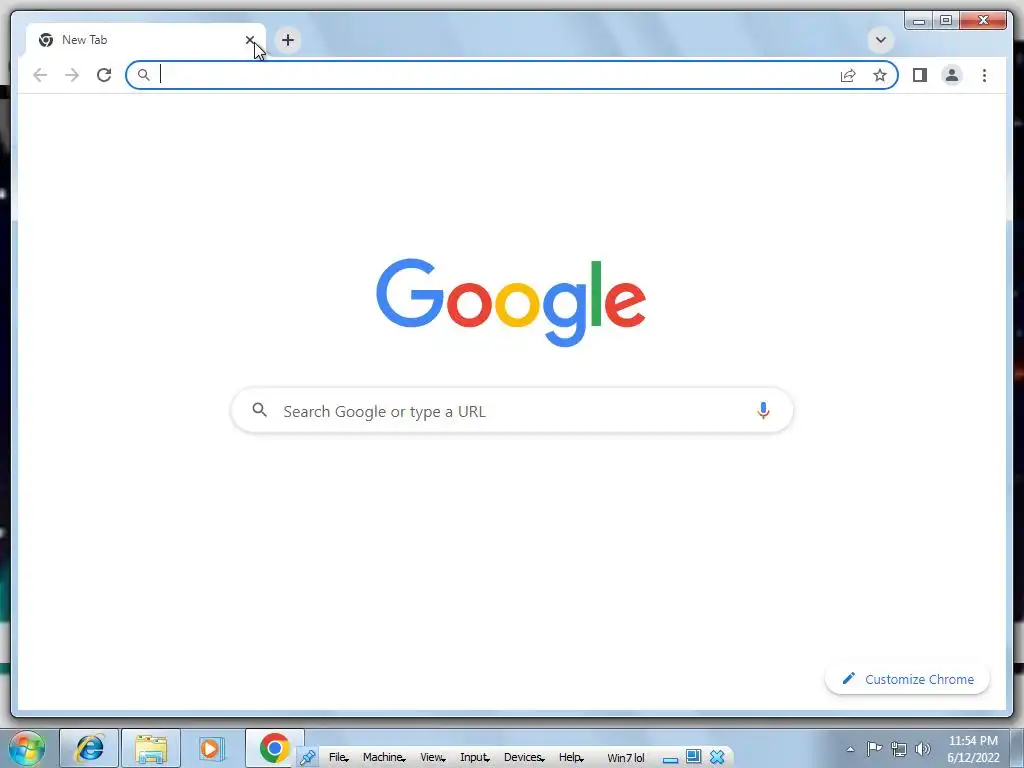1024x768 pixels.
Task: Reload the current page
Action: 104,75
